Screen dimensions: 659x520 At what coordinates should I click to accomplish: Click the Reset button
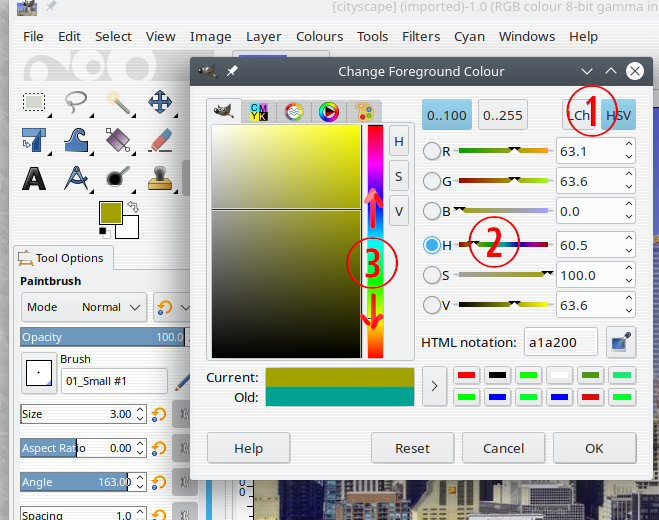[x=412, y=448]
